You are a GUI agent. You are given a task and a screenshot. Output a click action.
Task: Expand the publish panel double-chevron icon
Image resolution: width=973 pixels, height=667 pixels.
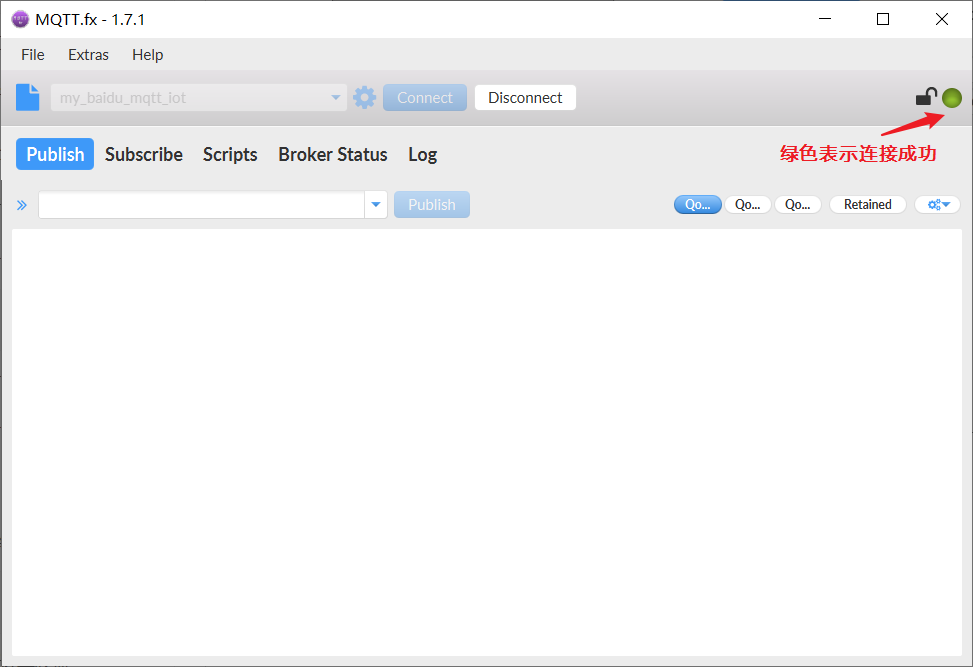tap(22, 205)
